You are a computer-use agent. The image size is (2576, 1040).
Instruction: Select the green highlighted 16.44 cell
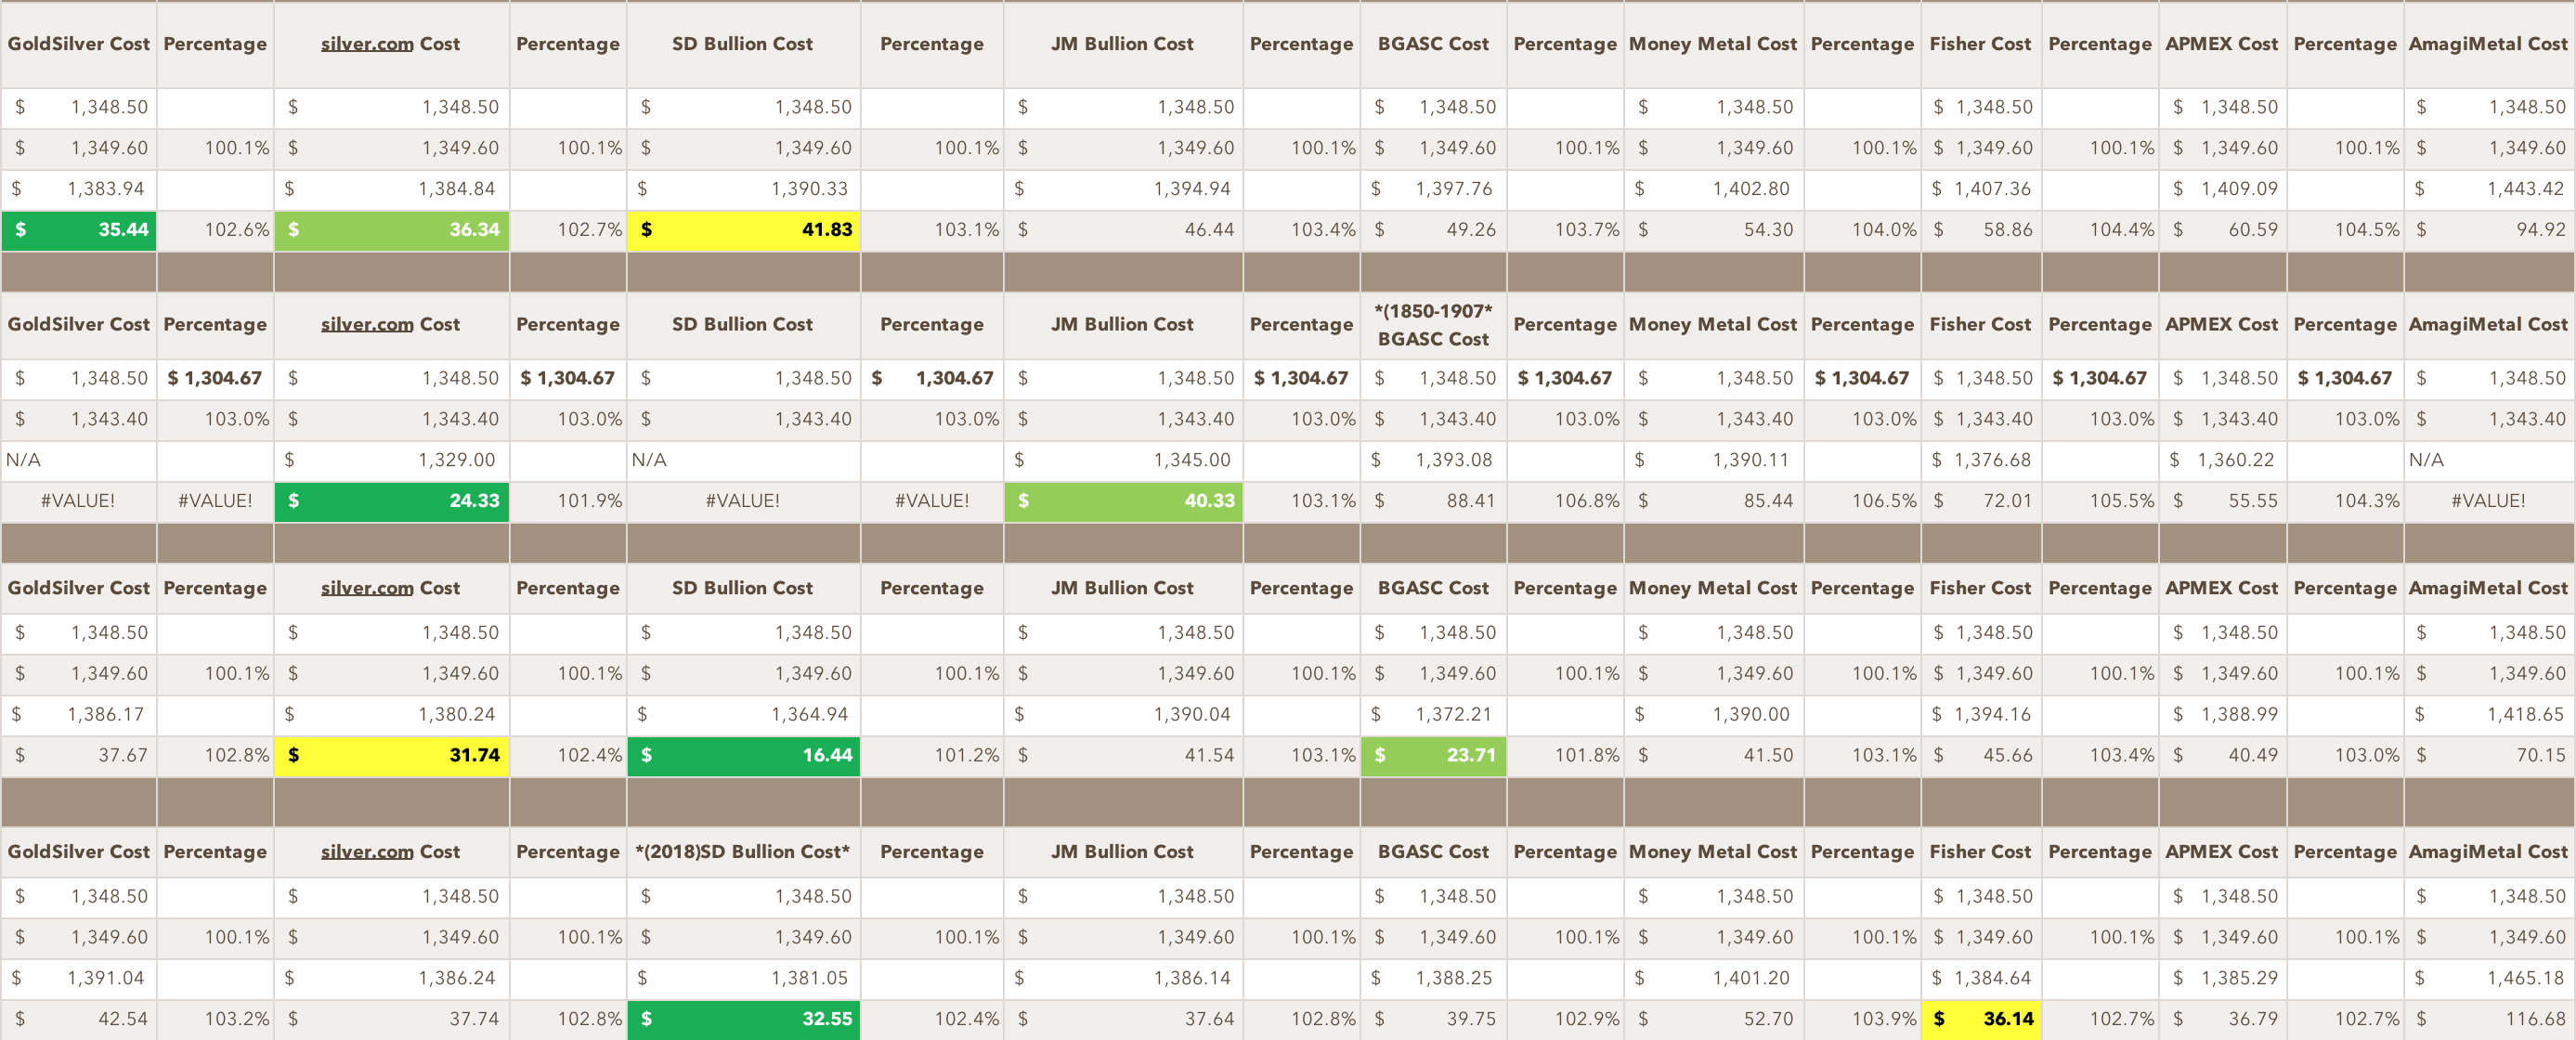(x=744, y=756)
